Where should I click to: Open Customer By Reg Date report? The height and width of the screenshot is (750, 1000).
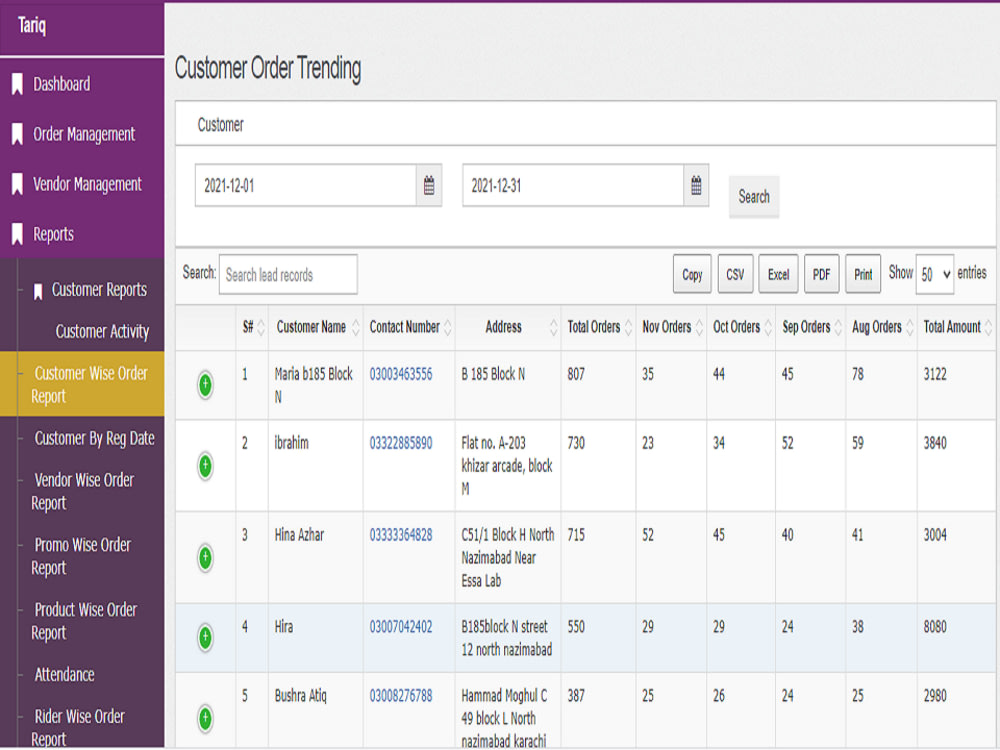[x=94, y=438]
